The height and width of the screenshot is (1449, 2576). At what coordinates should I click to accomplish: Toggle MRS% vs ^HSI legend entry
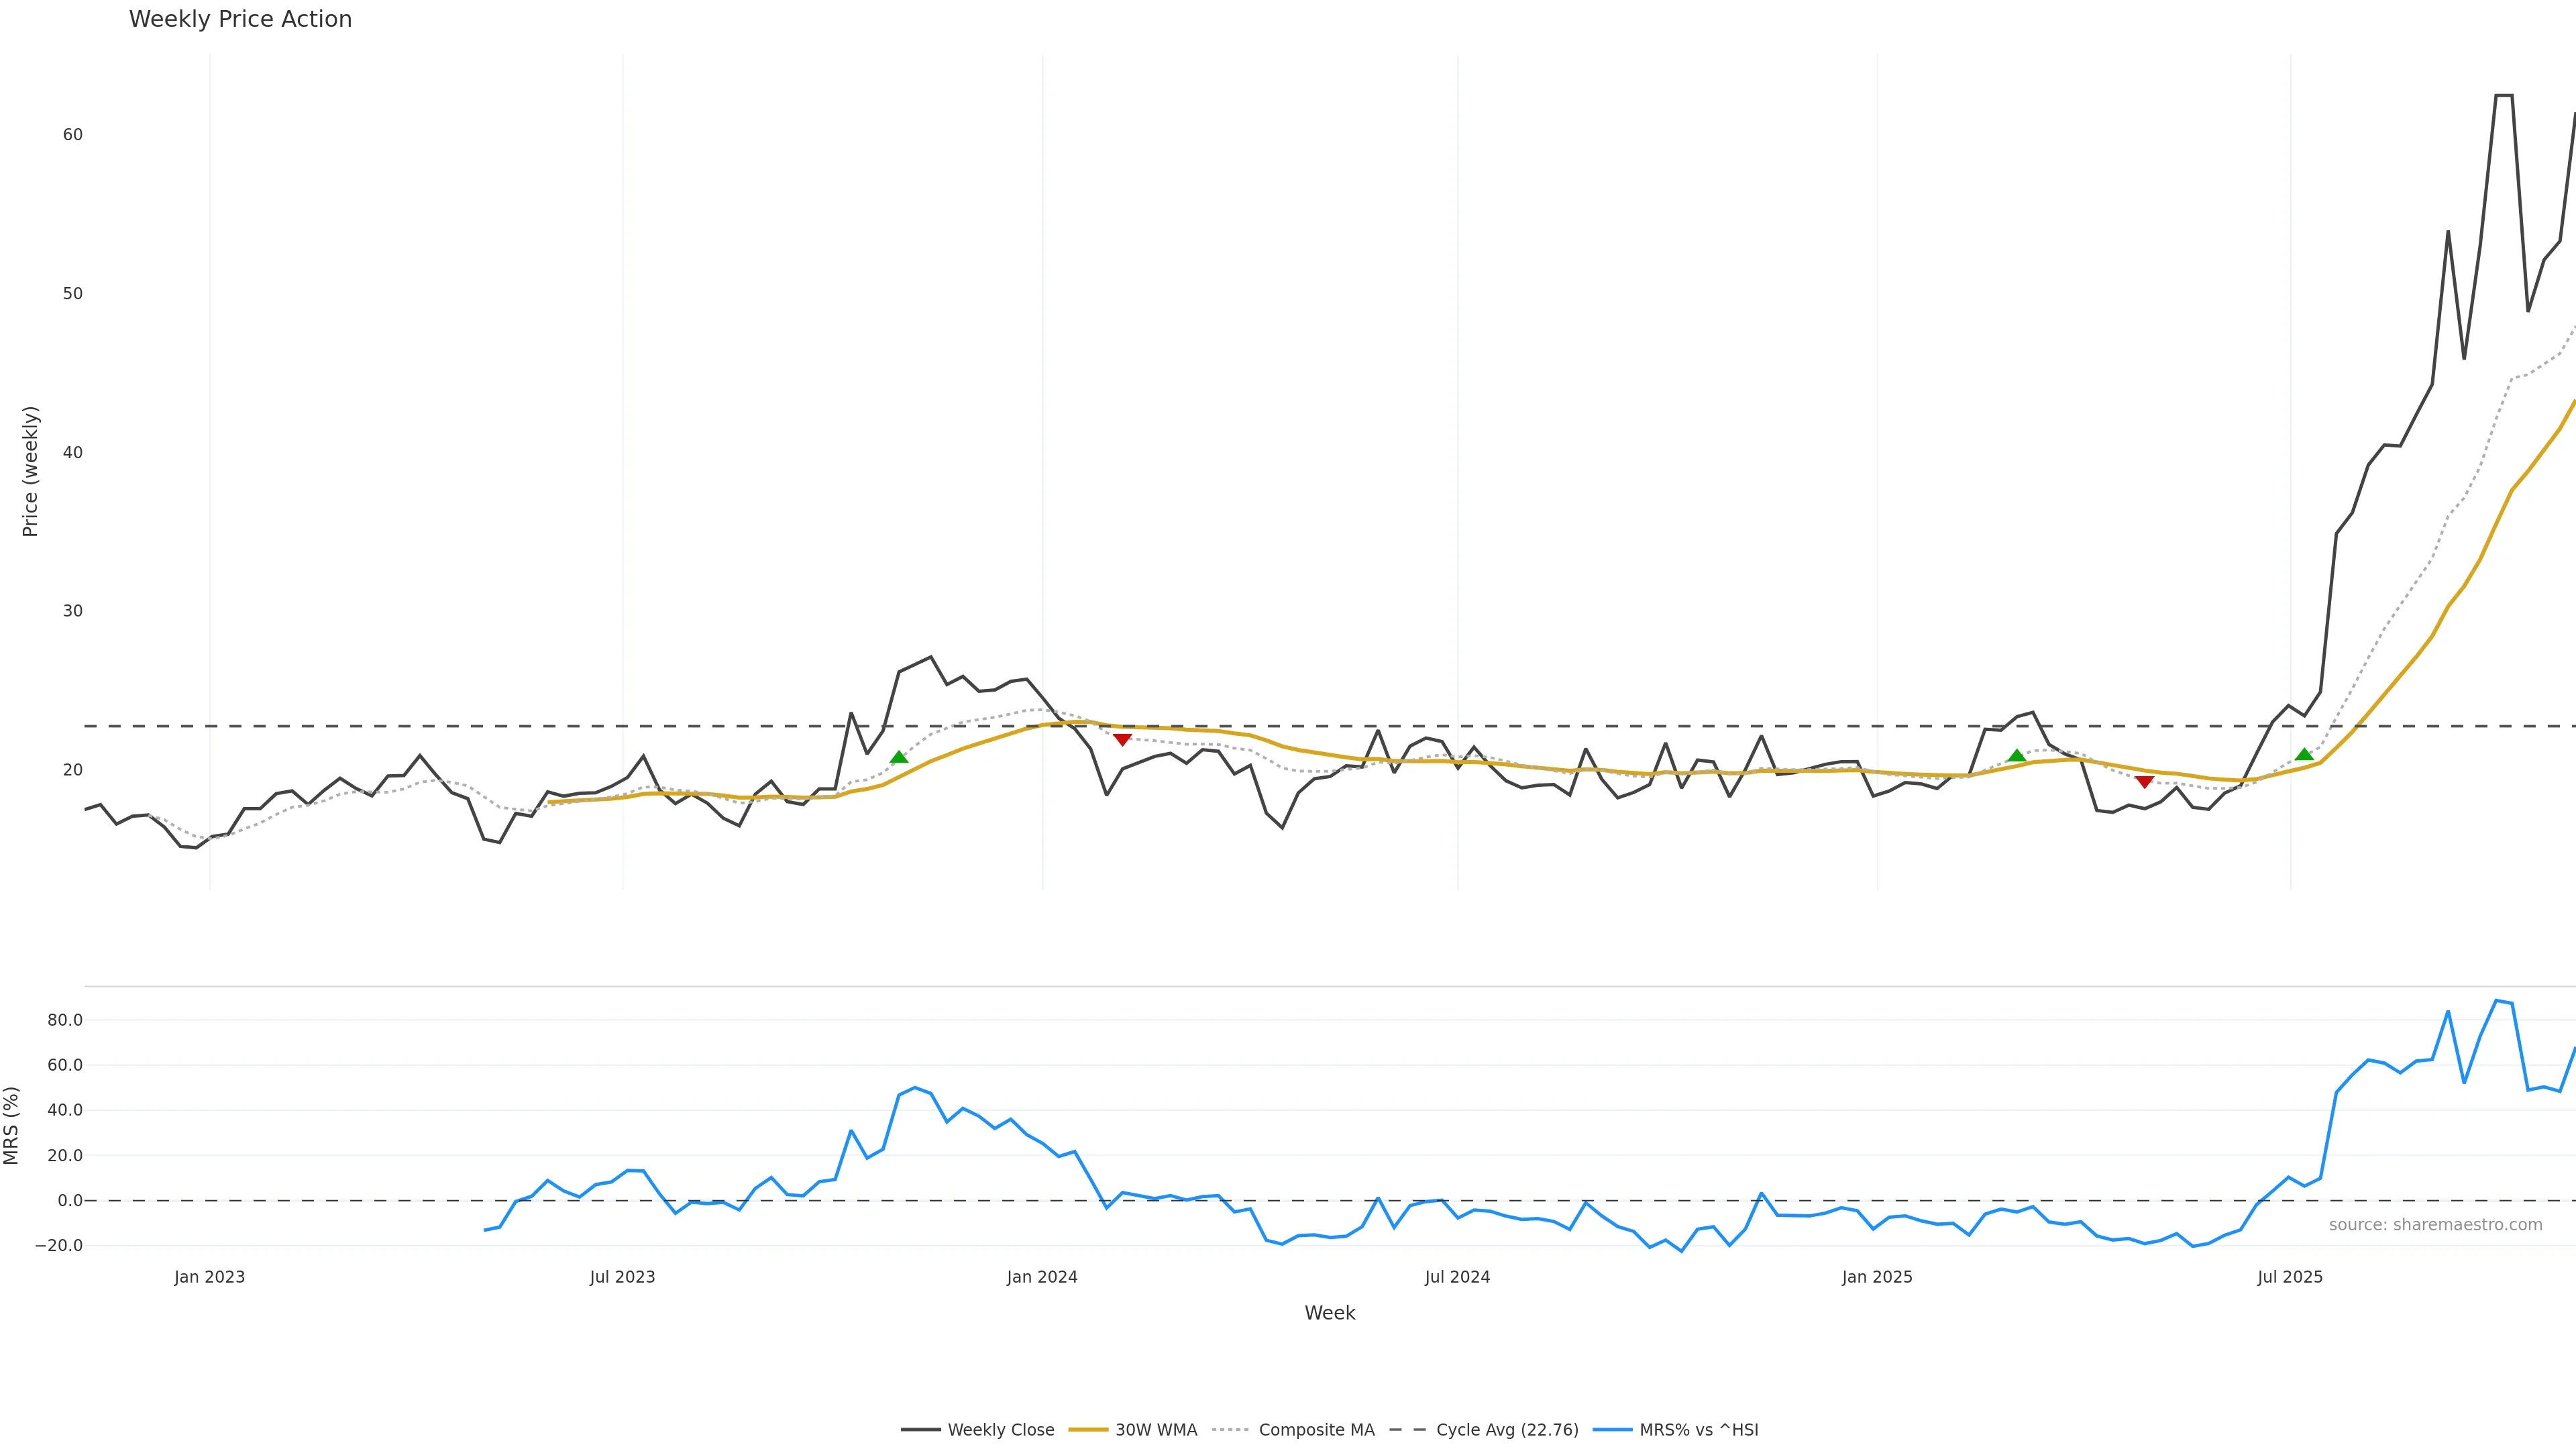click(x=1698, y=1430)
